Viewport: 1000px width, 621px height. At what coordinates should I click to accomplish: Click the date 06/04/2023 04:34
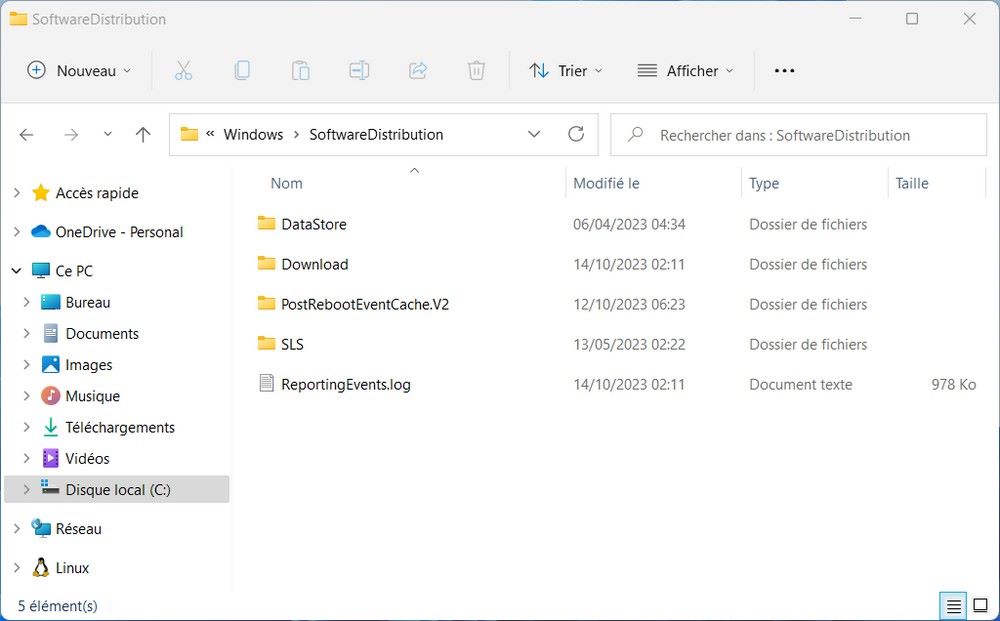pyautogui.click(x=629, y=224)
